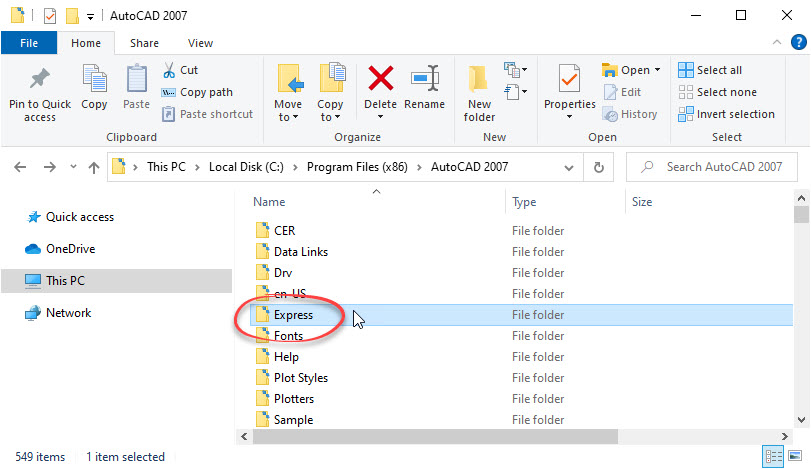Refresh the current folder view
The image size is (811, 469).
pyautogui.click(x=598, y=167)
